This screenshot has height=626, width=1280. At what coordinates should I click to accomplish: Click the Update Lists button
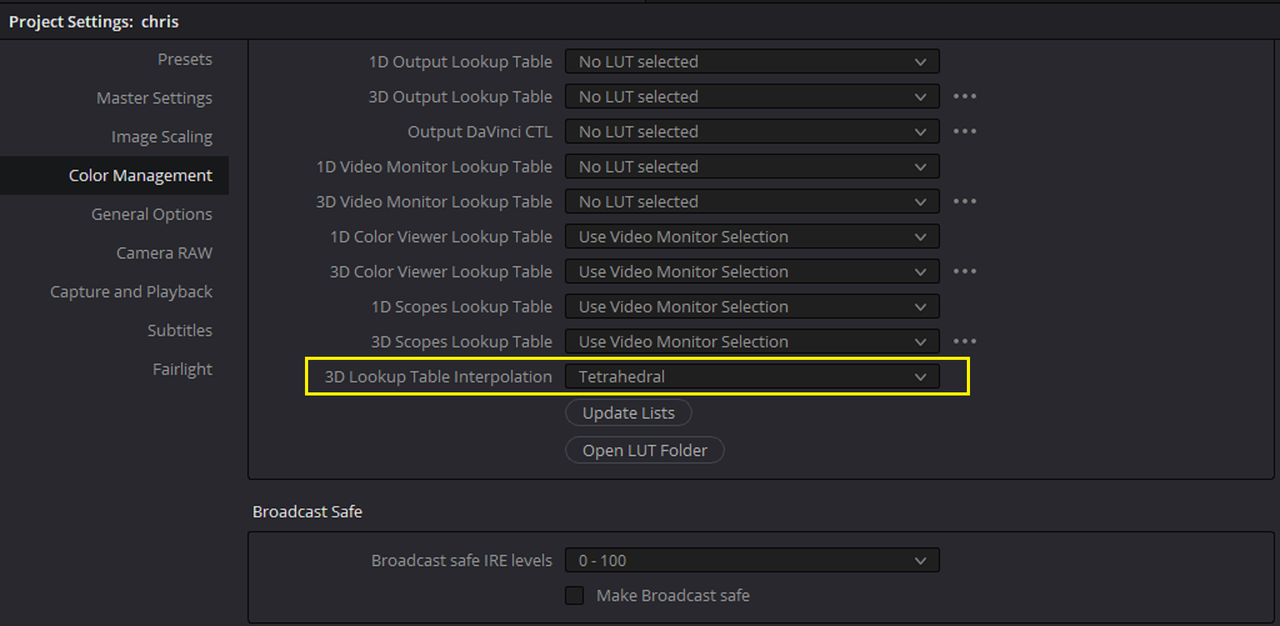pos(629,413)
